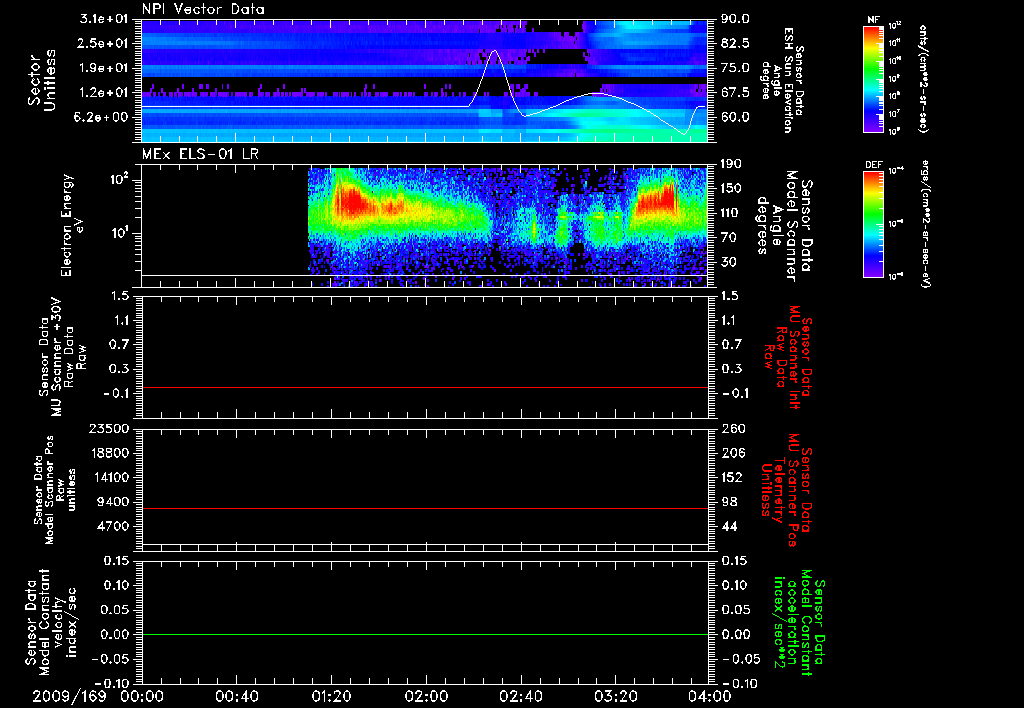
Task: Click the green zero line in velocity panel
Action: point(424,634)
